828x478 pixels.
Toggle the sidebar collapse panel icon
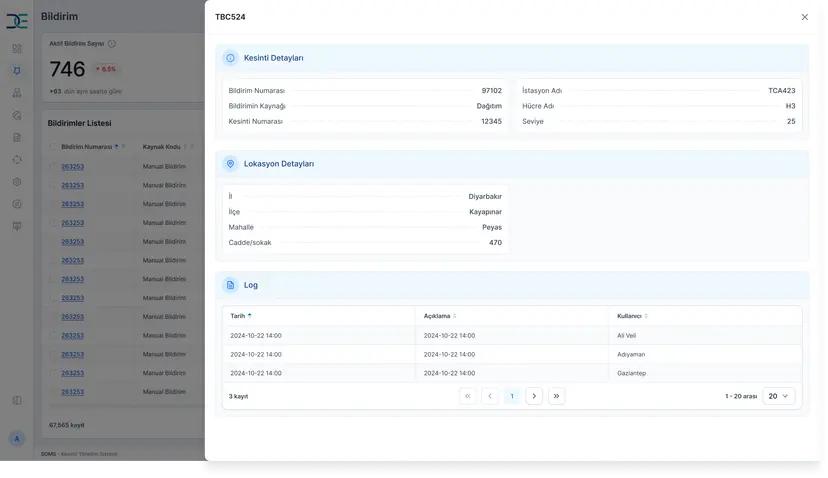[x=17, y=400]
